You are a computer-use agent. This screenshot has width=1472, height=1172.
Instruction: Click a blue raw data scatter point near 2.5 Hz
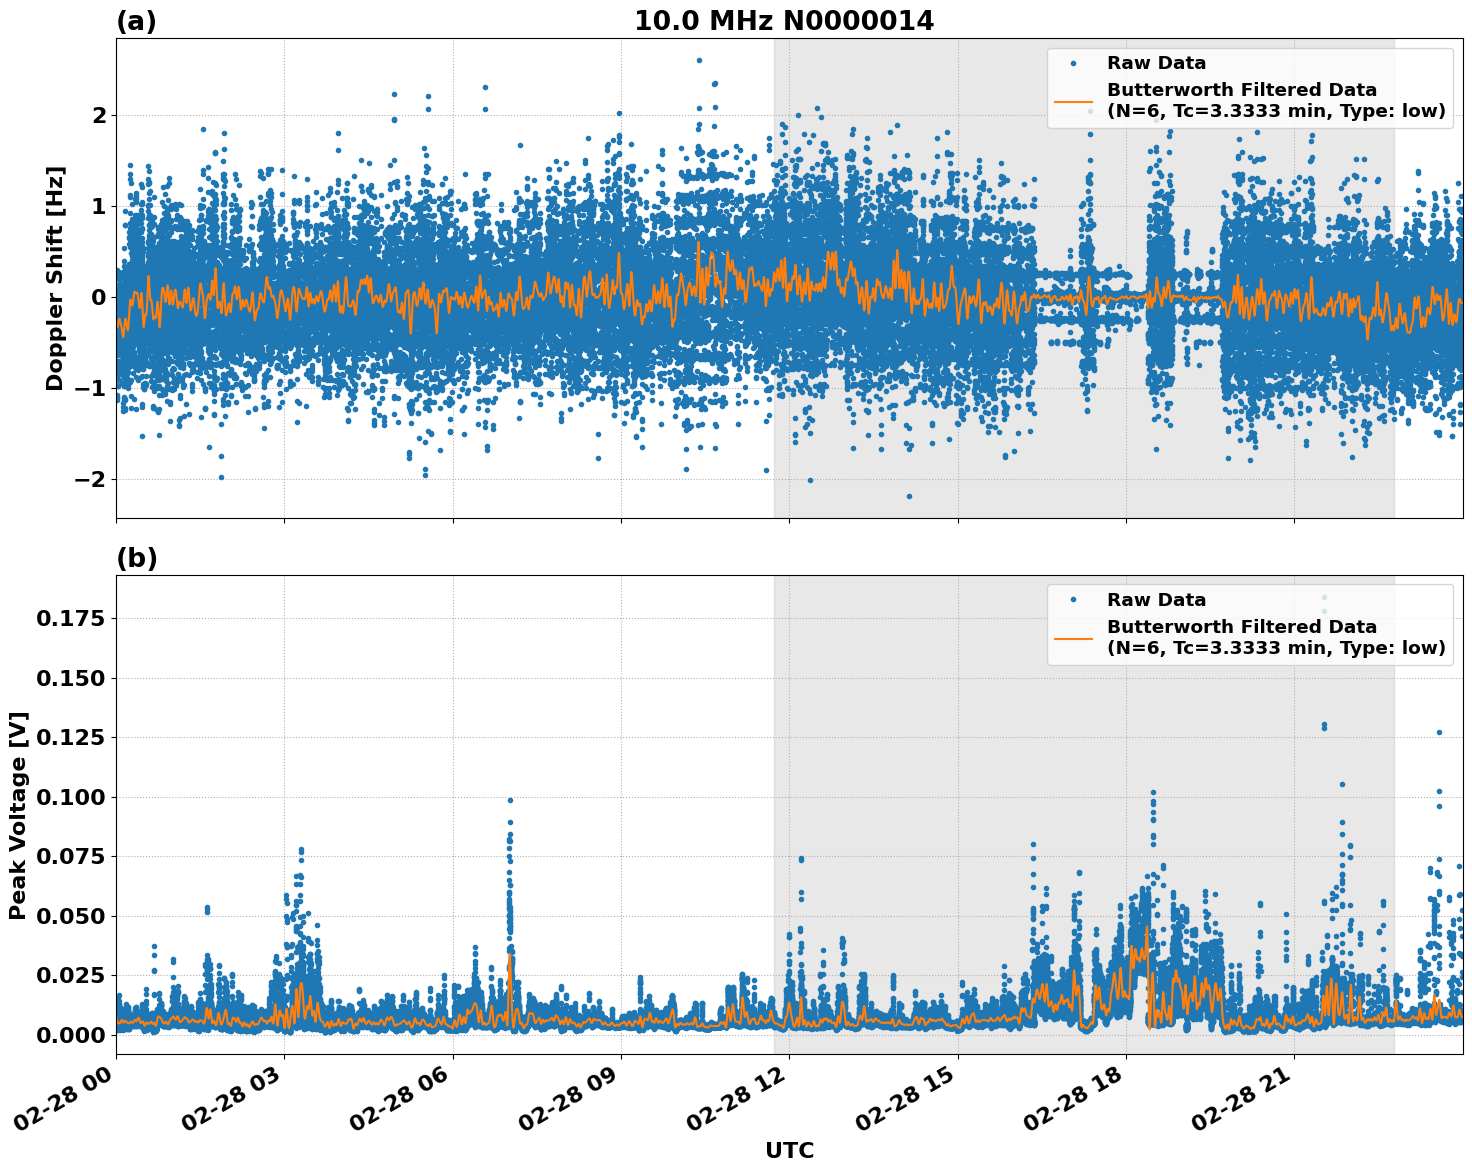pos(700,60)
